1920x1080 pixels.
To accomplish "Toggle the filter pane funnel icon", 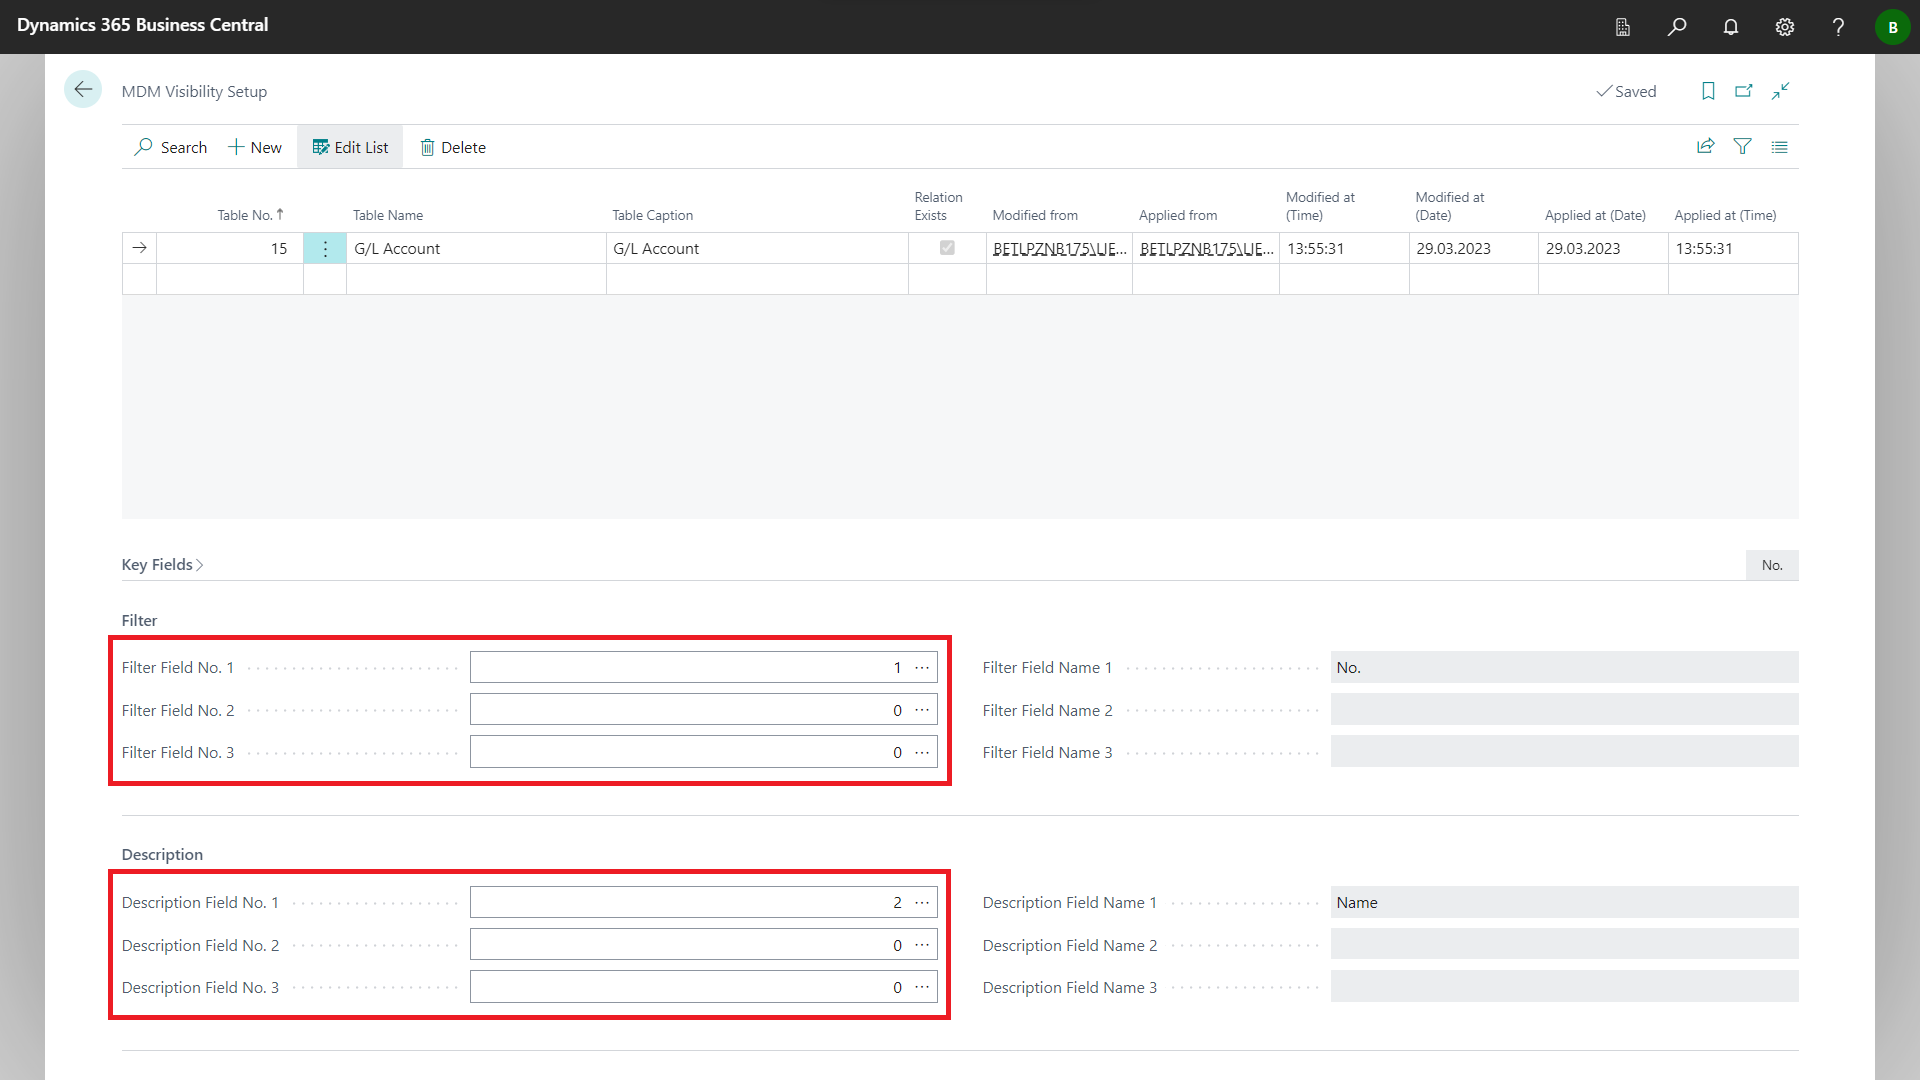I will click(x=1743, y=147).
